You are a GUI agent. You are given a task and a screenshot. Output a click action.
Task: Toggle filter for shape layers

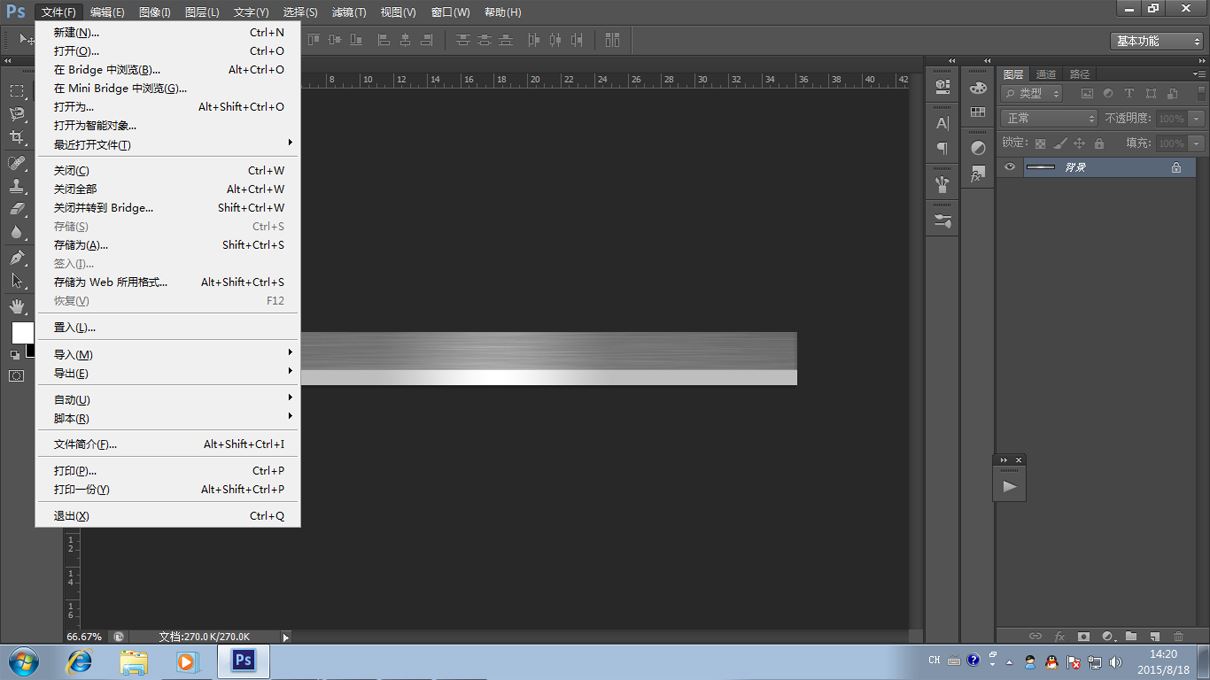pyautogui.click(x=1150, y=93)
